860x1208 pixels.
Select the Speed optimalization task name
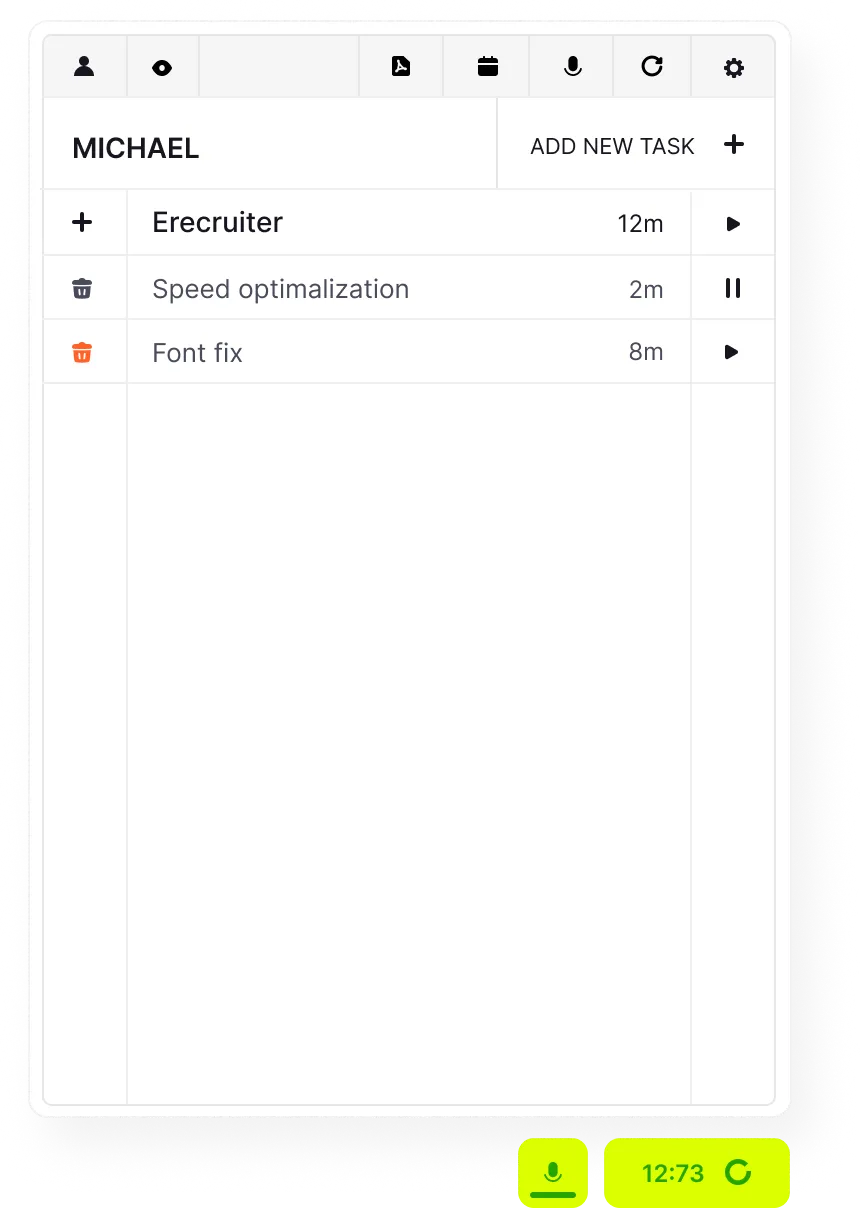[x=280, y=289]
